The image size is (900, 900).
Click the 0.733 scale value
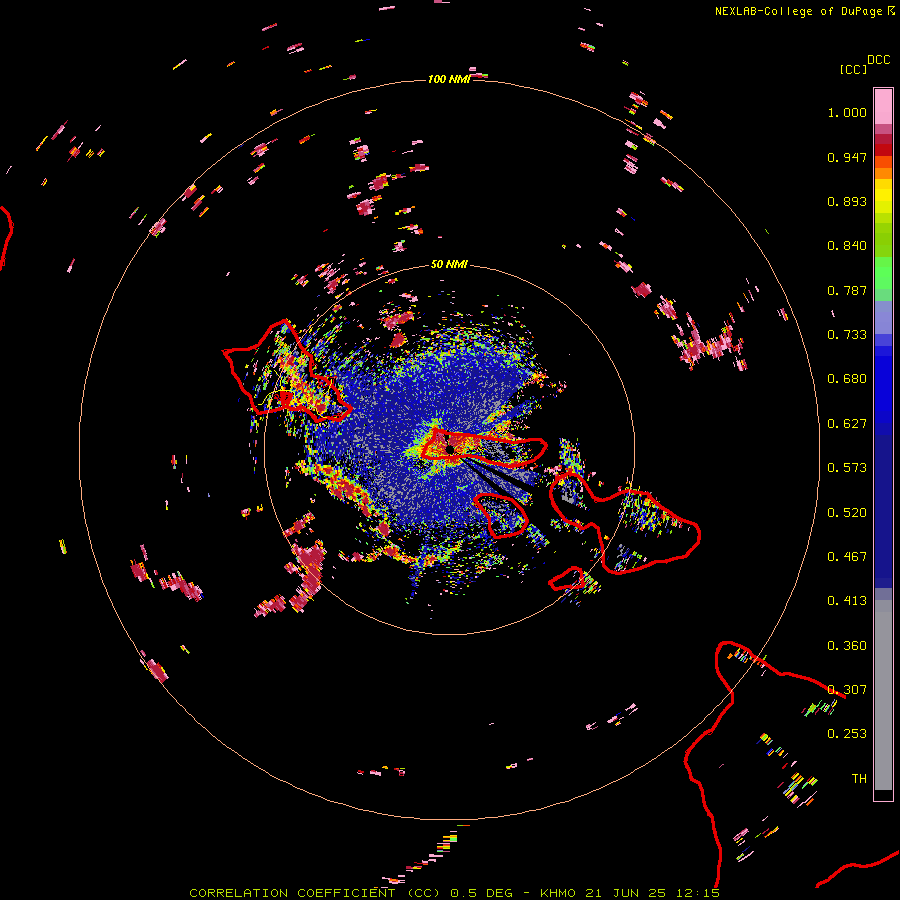coord(847,335)
